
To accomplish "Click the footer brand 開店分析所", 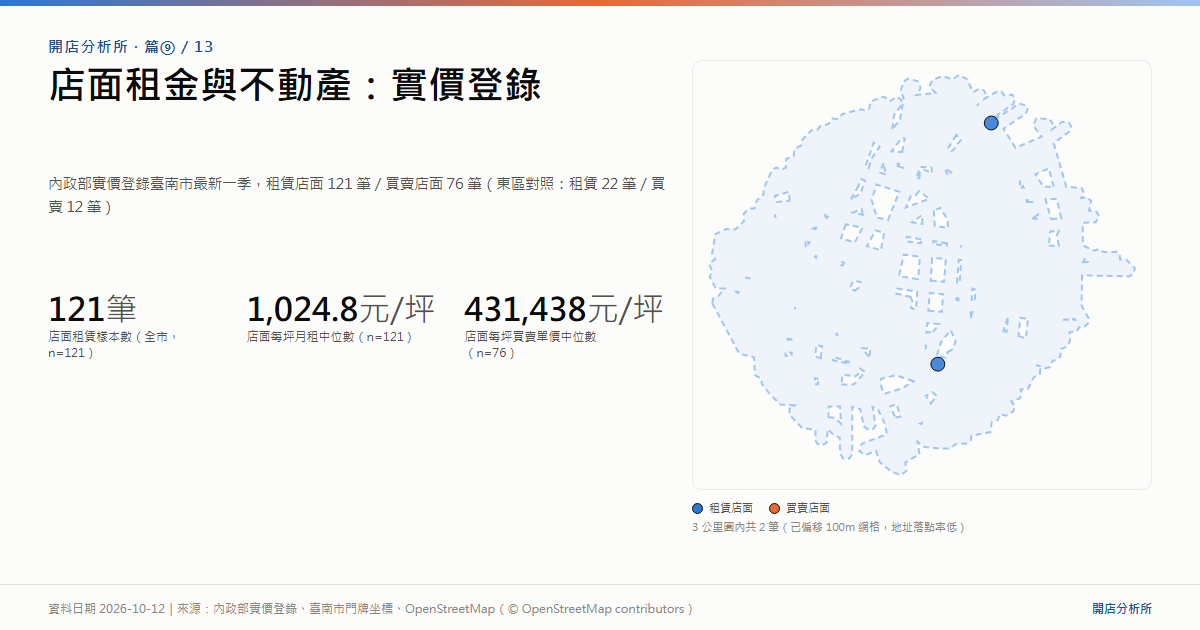I will pos(1122,609).
